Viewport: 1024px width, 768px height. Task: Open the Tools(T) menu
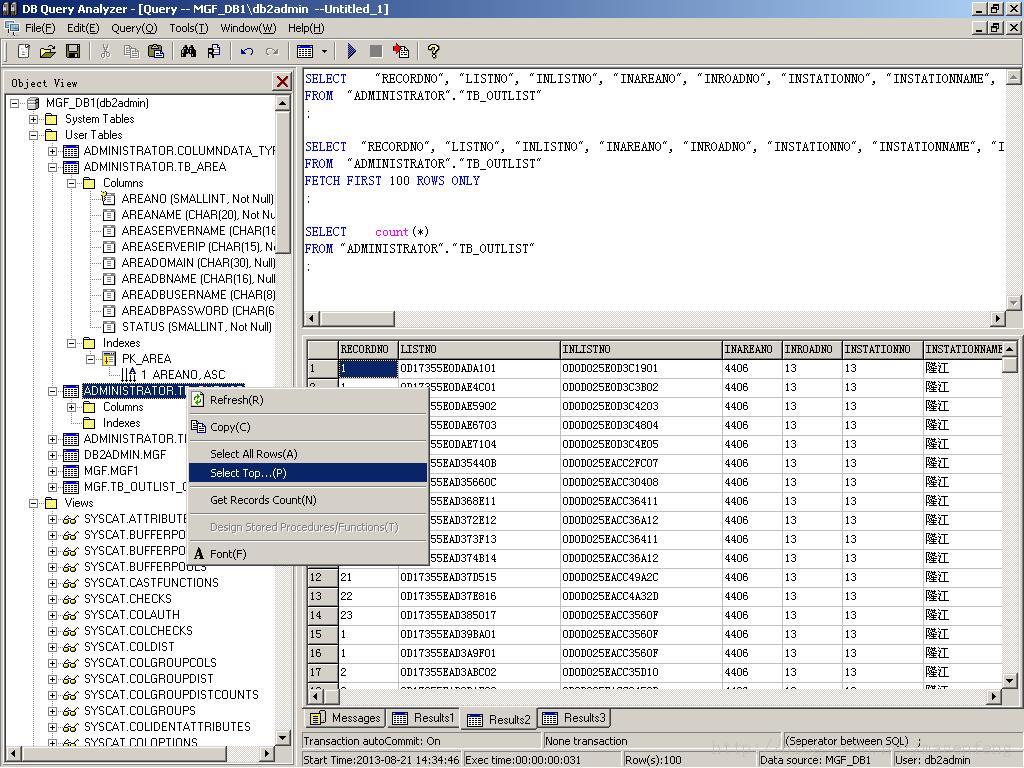tap(189, 28)
